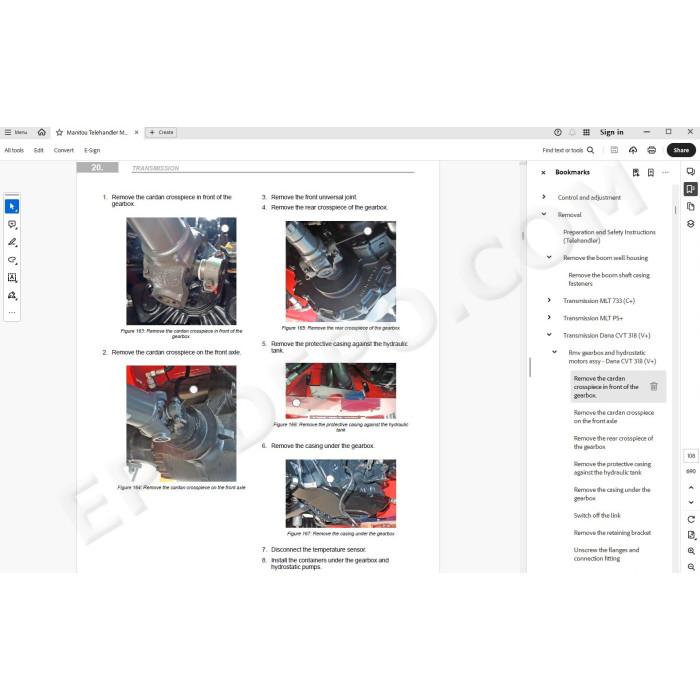Click the page number box 108

click(x=691, y=456)
